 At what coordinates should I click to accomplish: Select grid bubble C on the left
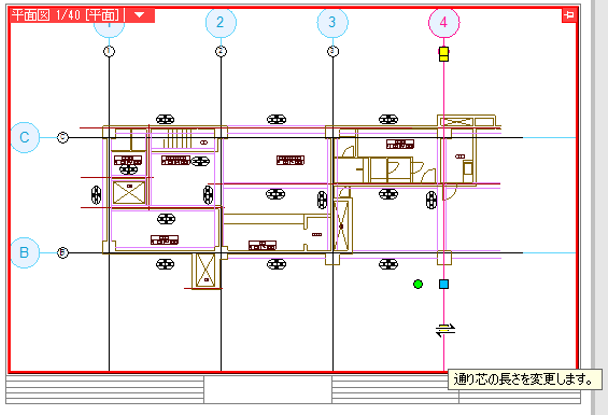tap(25, 137)
